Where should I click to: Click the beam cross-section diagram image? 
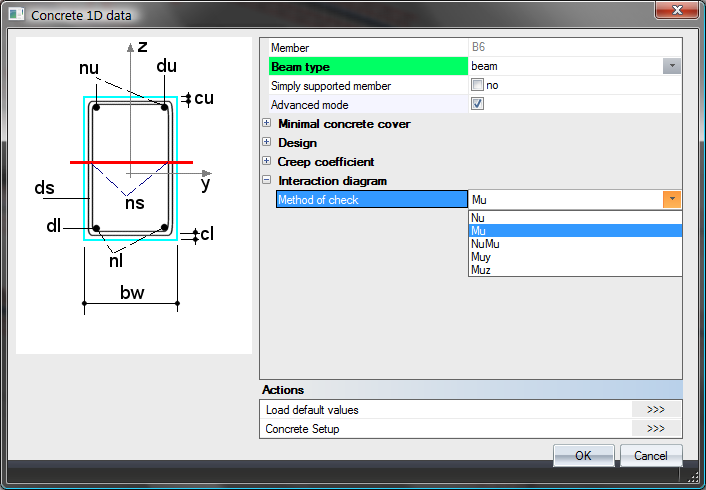tap(134, 195)
